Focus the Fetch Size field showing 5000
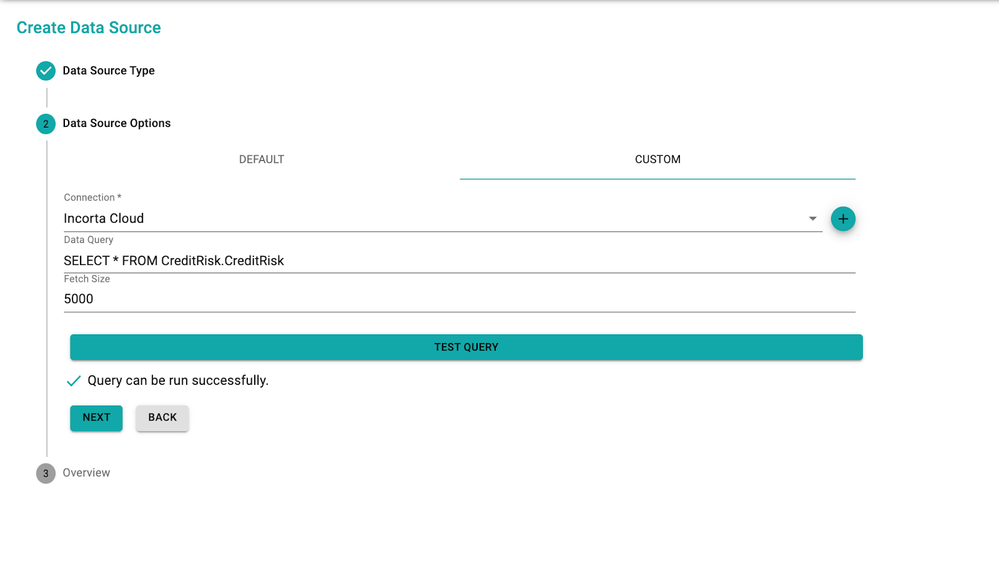Viewport: 999px width, 583px height. [459, 299]
